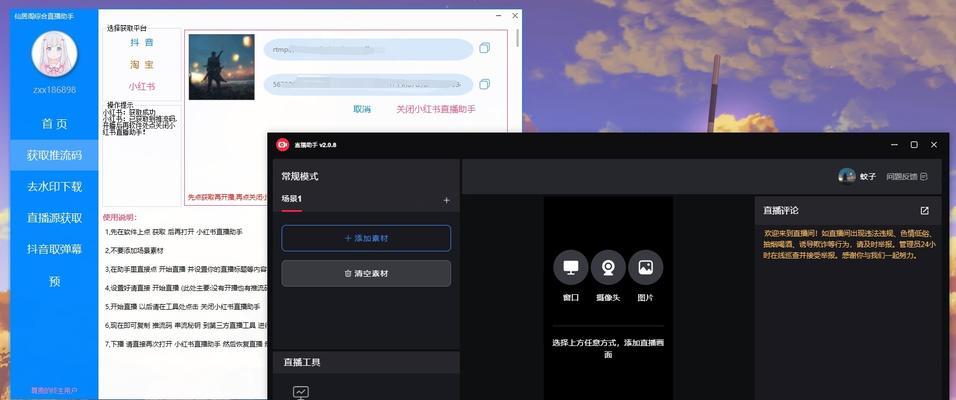Open the 问题反馈 feedback link
The image size is (956, 400).
(x=907, y=177)
